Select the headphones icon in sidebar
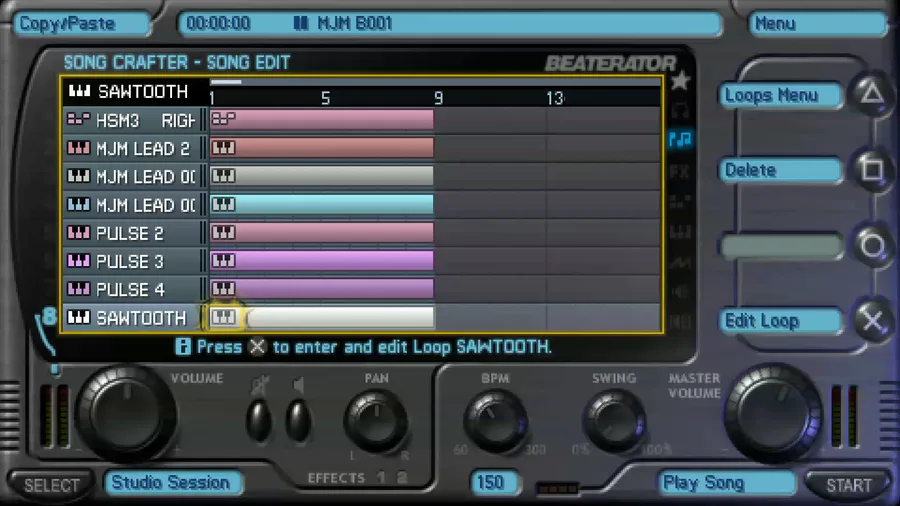 tap(680, 110)
